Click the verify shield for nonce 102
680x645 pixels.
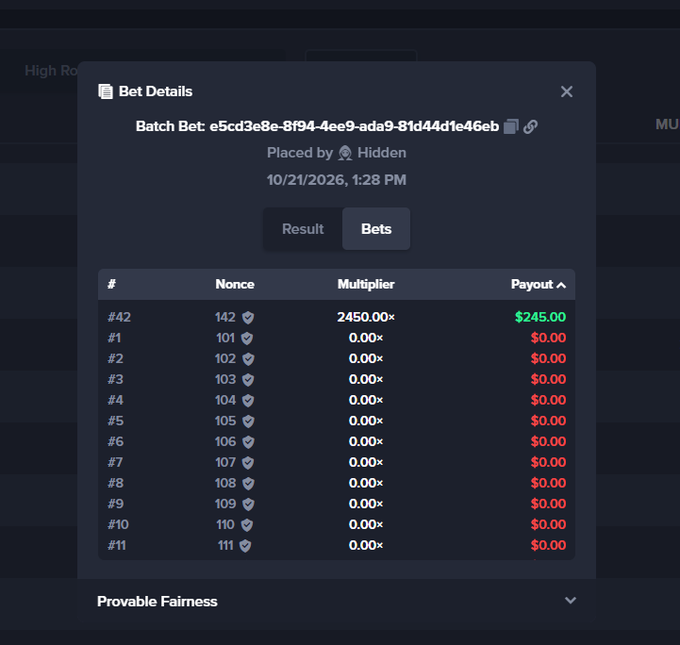(248, 359)
